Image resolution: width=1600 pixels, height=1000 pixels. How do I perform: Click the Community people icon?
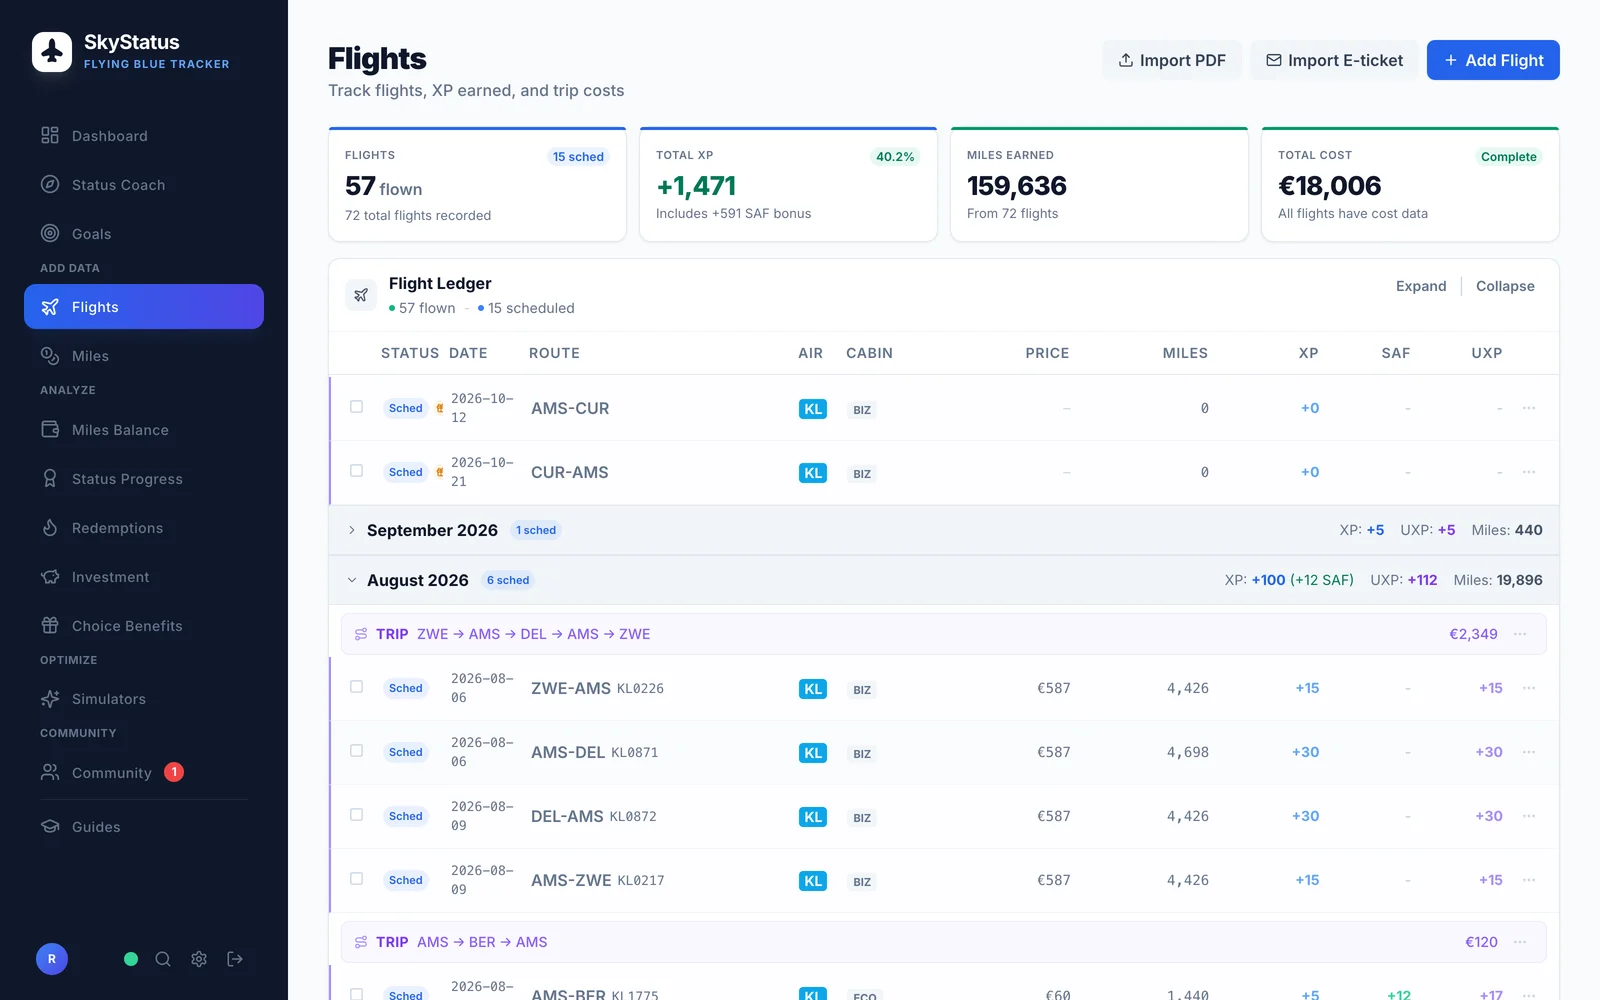tap(50, 772)
